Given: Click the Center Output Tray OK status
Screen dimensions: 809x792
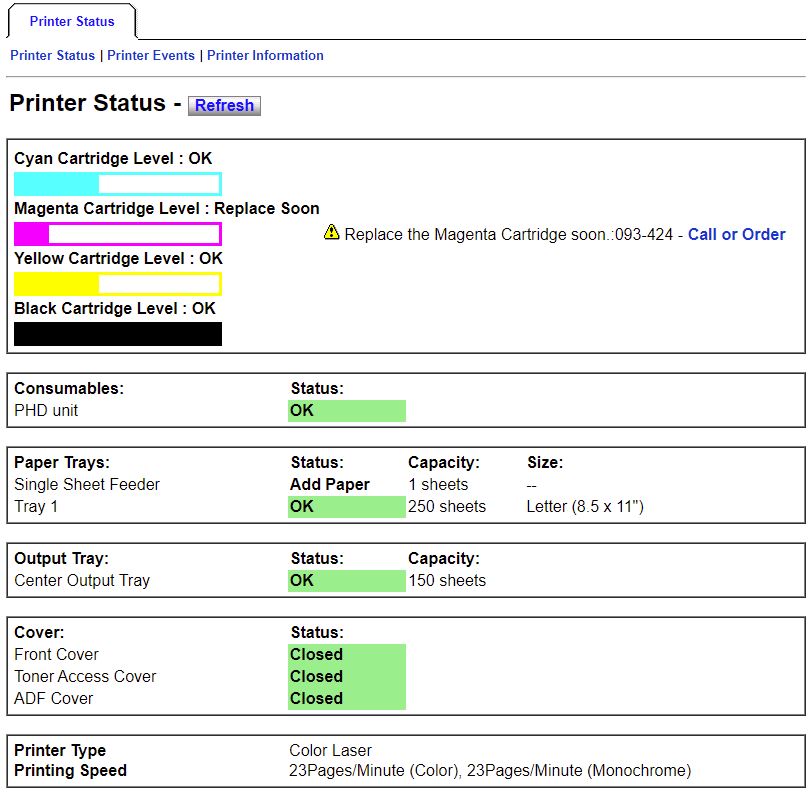Looking at the screenshot, I should 345,580.
